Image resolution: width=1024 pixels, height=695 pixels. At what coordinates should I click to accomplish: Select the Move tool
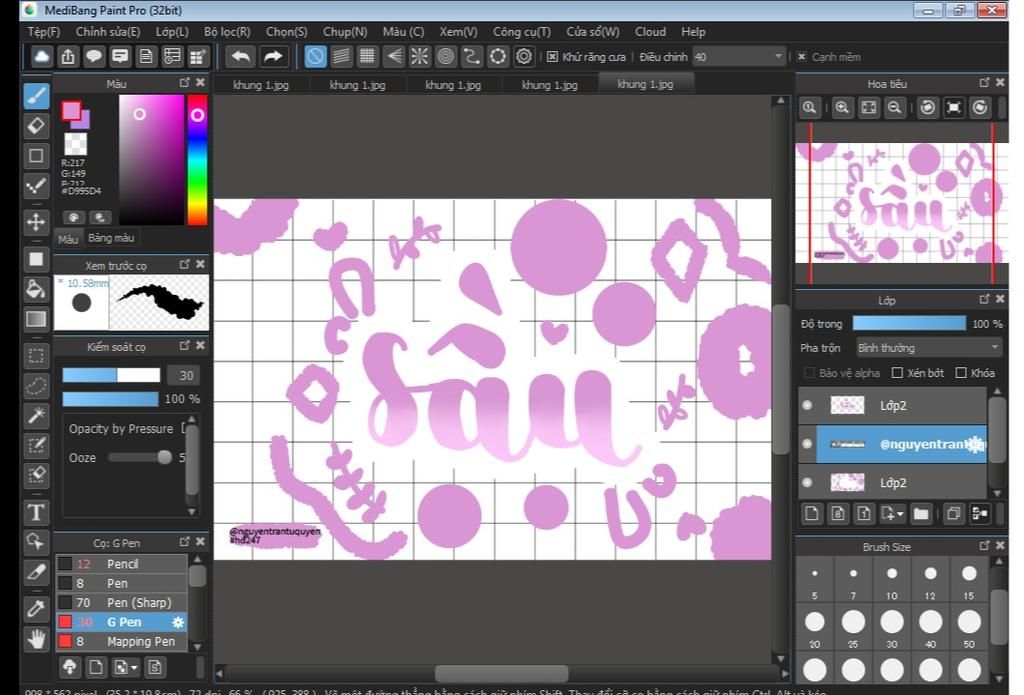[36, 222]
